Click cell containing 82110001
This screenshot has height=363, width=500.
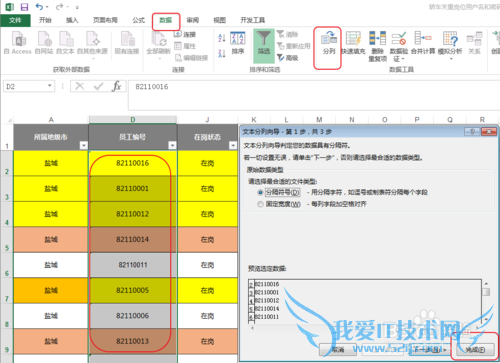point(133,189)
